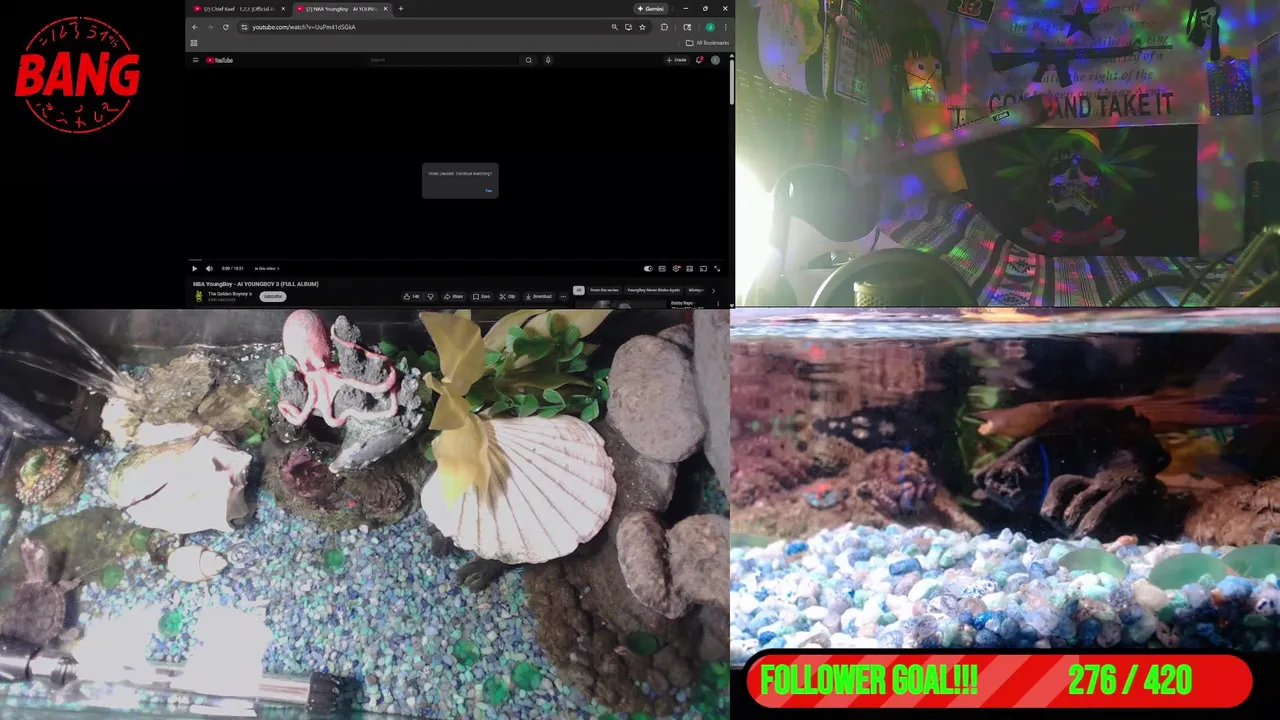Open the Chrome profile avatar

pos(710,27)
